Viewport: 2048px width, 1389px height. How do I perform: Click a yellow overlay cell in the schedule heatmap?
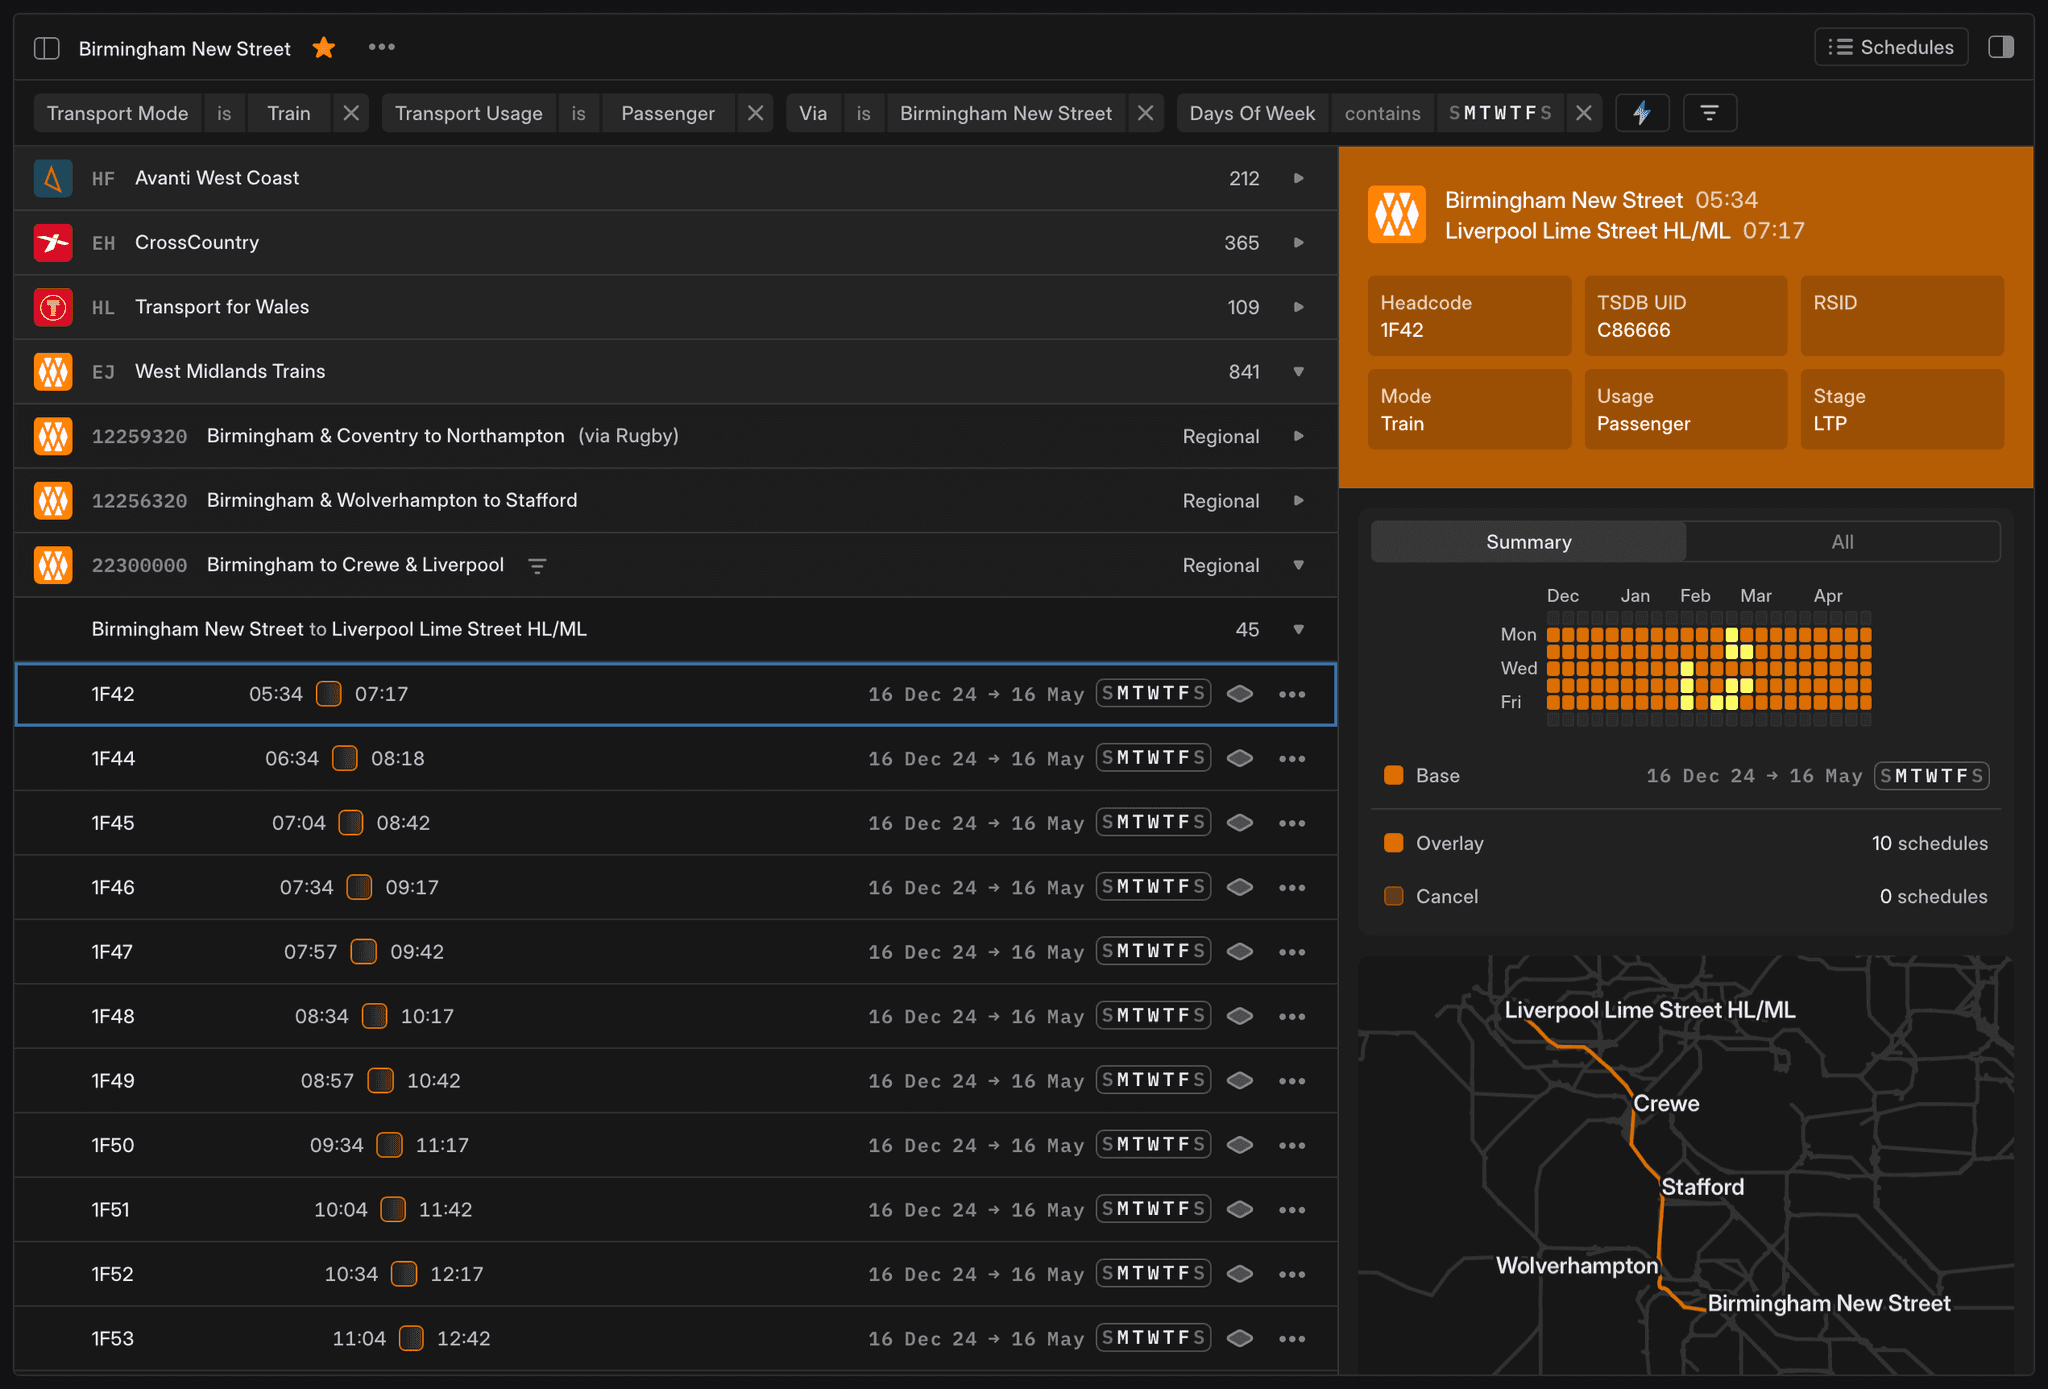(x=1731, y=633)
